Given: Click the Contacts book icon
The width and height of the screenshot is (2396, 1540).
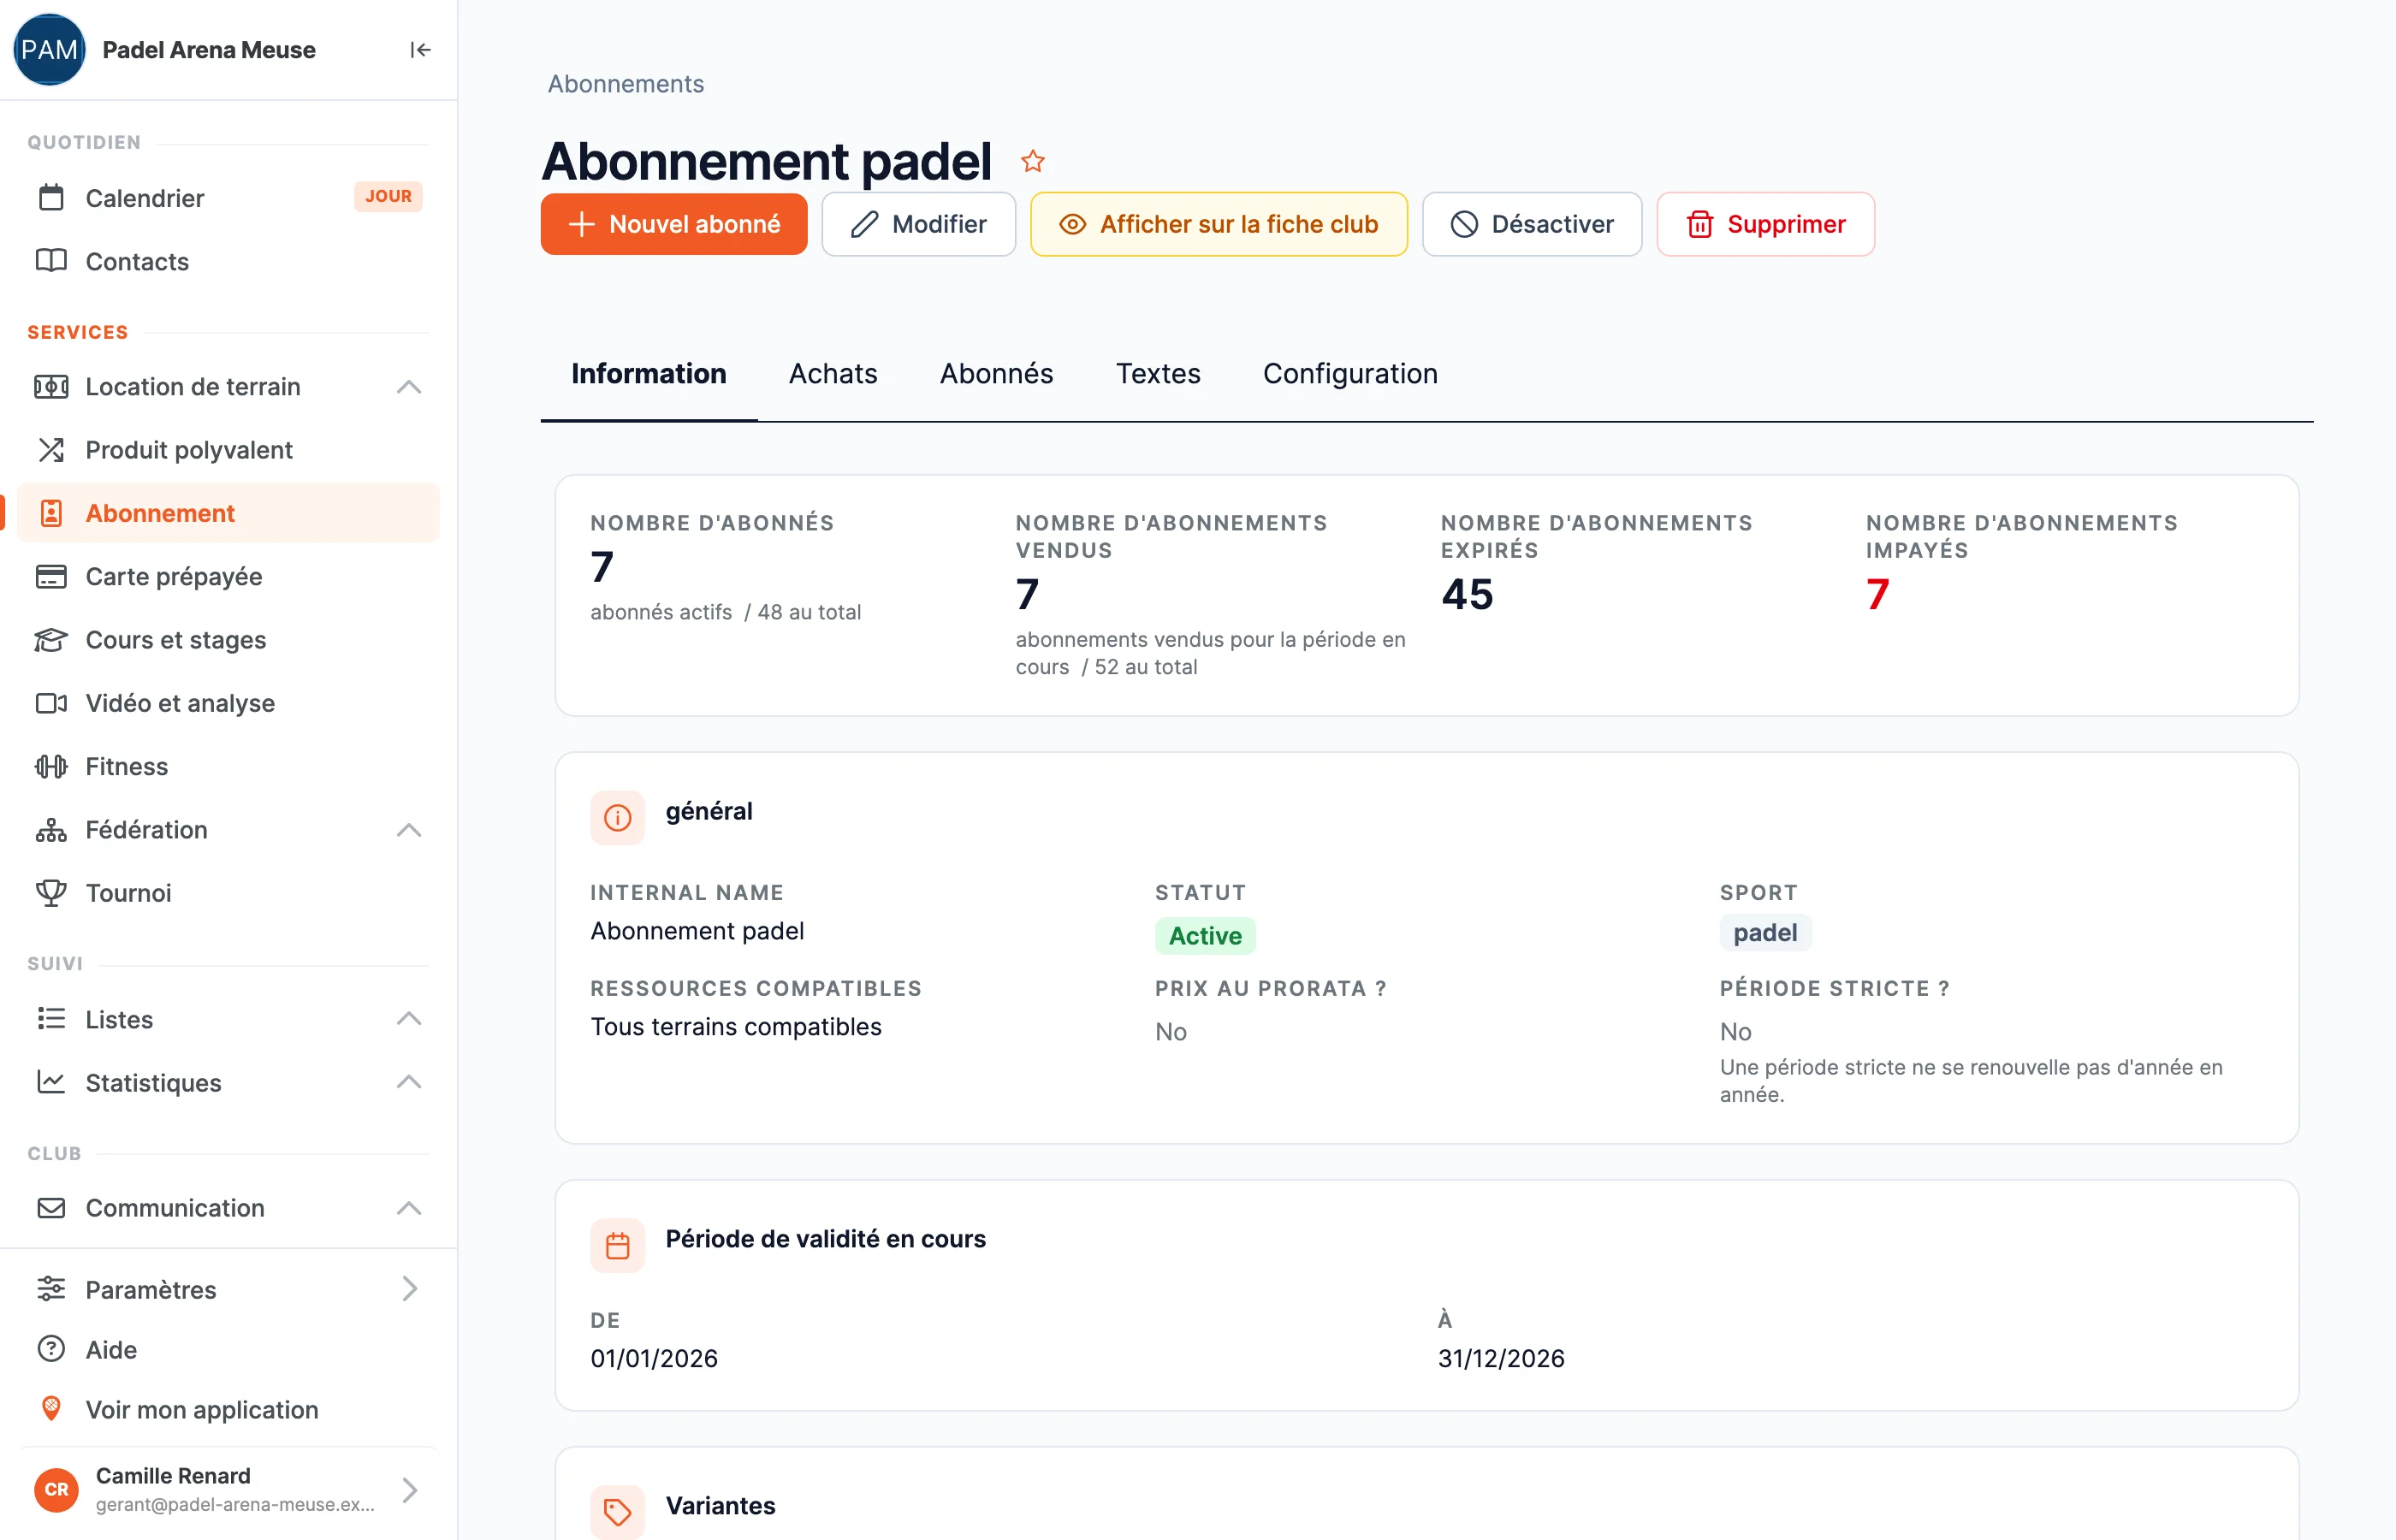Looking at the screenshot, I should click(51, 261).
